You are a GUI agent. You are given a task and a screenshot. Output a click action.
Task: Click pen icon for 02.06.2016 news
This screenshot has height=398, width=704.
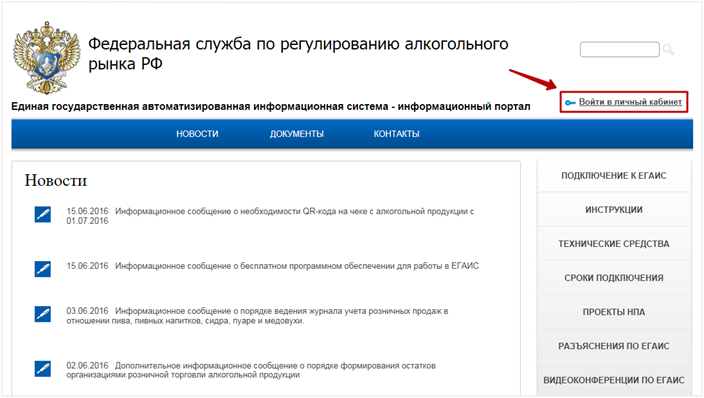43,369
